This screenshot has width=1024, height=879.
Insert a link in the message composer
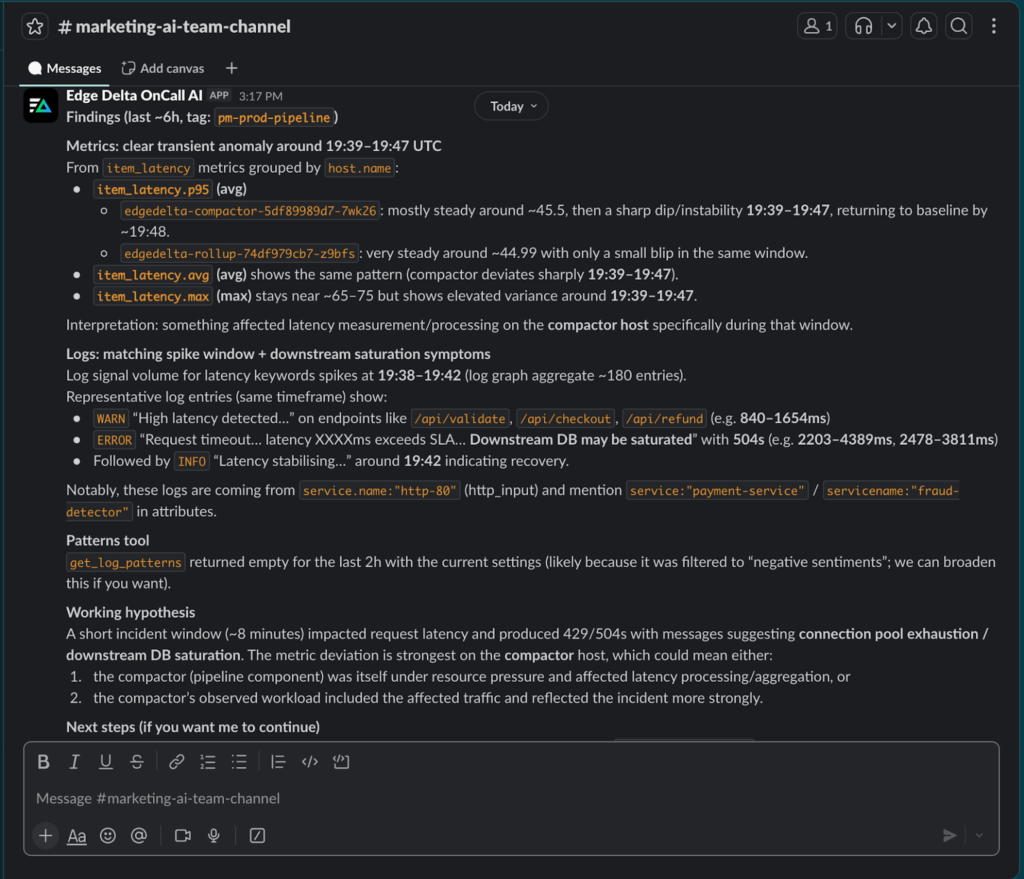point(176,762)
